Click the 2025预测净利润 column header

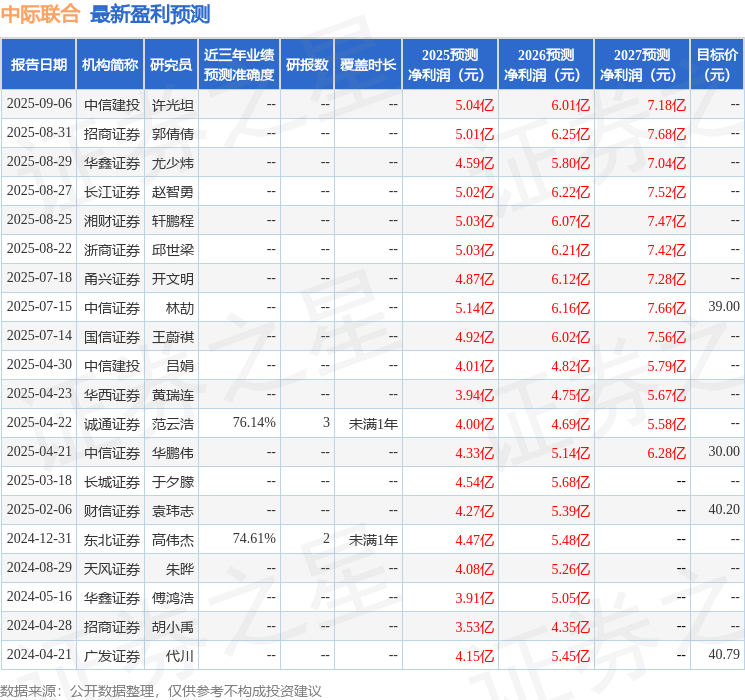pos(450,65)
